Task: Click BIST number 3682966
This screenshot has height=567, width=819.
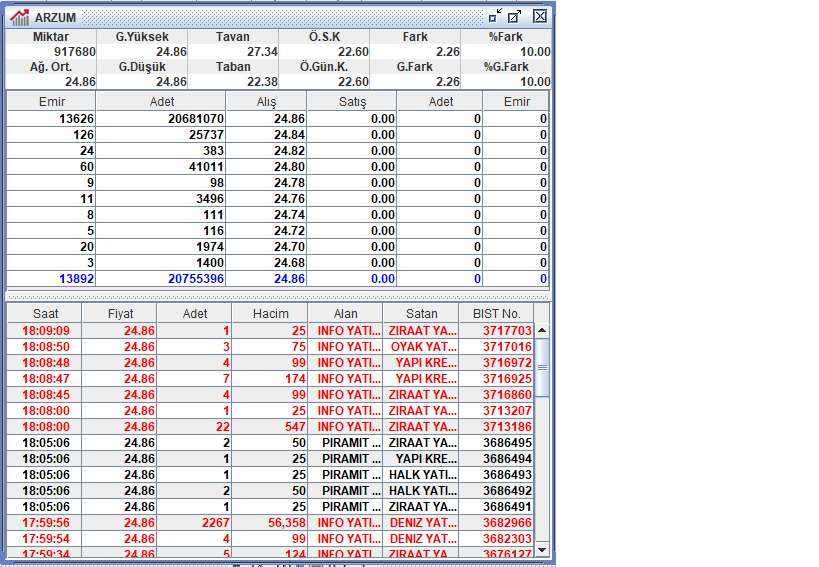Action: [x=507, y=523]
